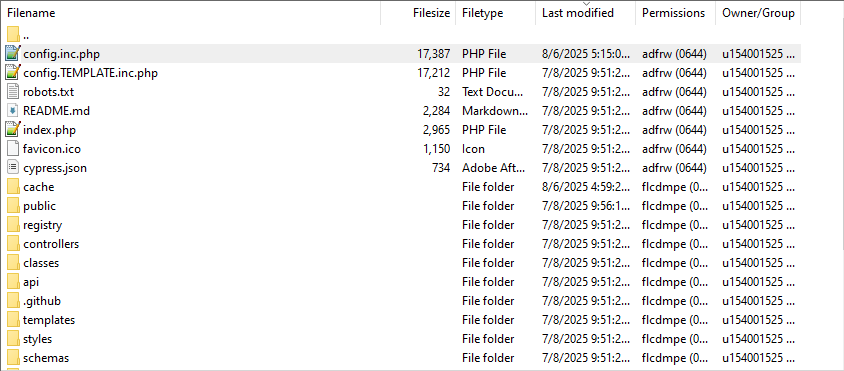Screen dimensions: 844x371
Task: Click the Owner/Group column header
Action: [x=758, y=13]
